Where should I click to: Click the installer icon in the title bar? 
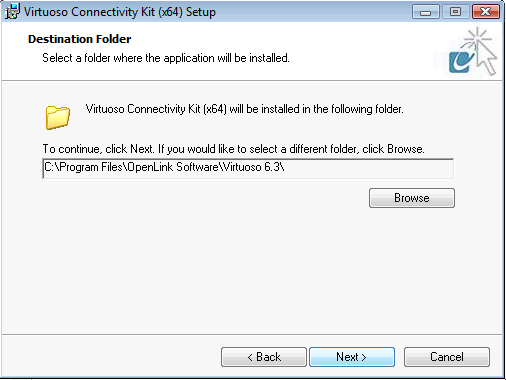(x=12, y=12)
